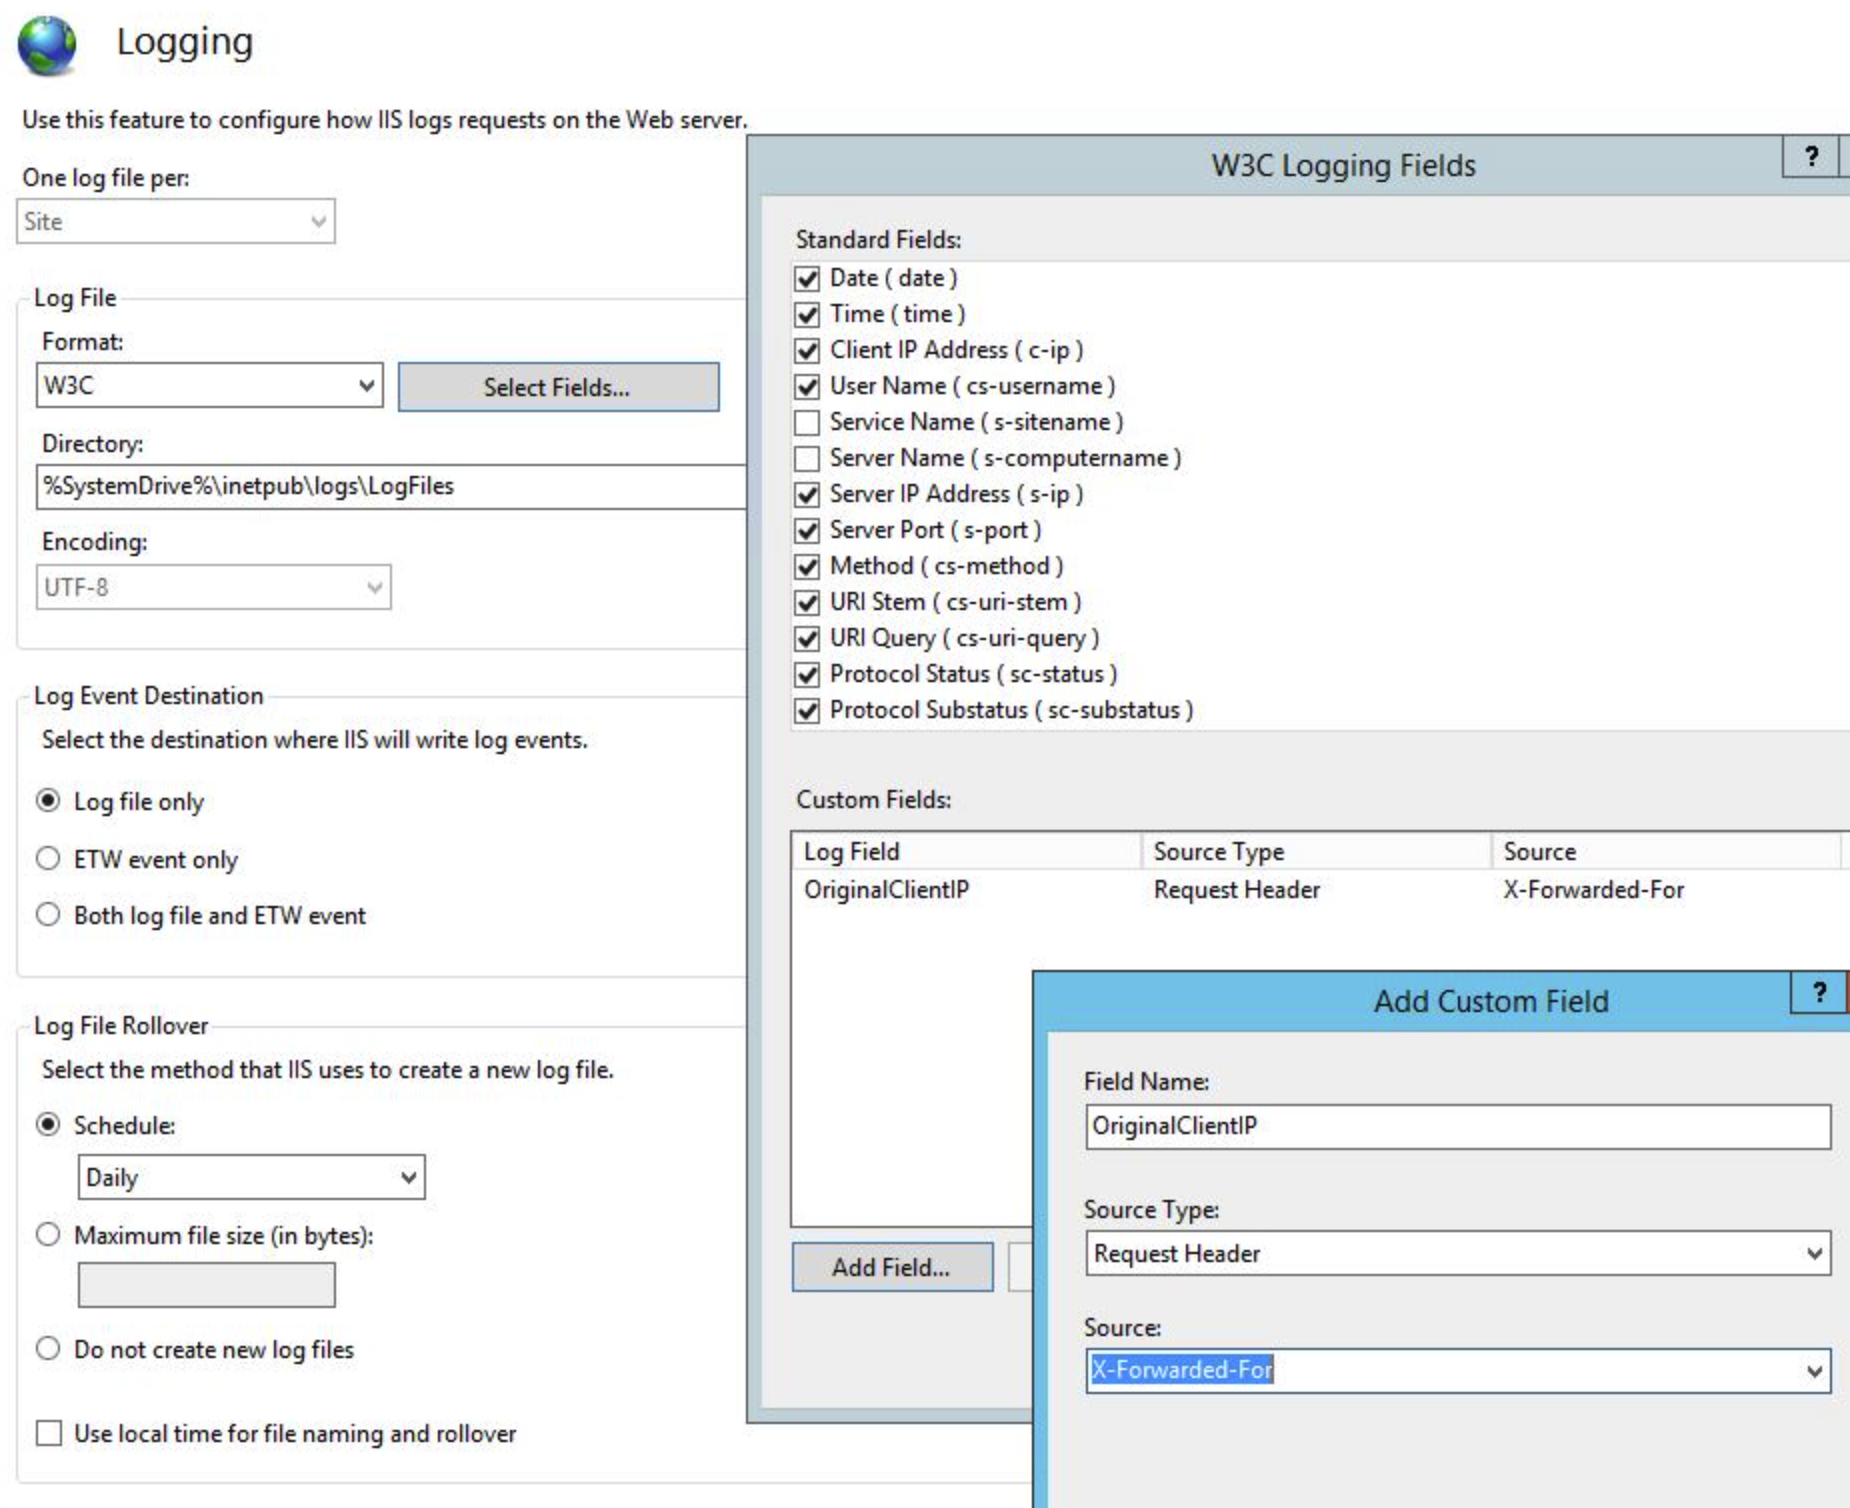Image resolution: width=1850 pixels, height=1508 pixels.
Task: Choose Maximum file size rollover method
Action: coord(47,1236)
